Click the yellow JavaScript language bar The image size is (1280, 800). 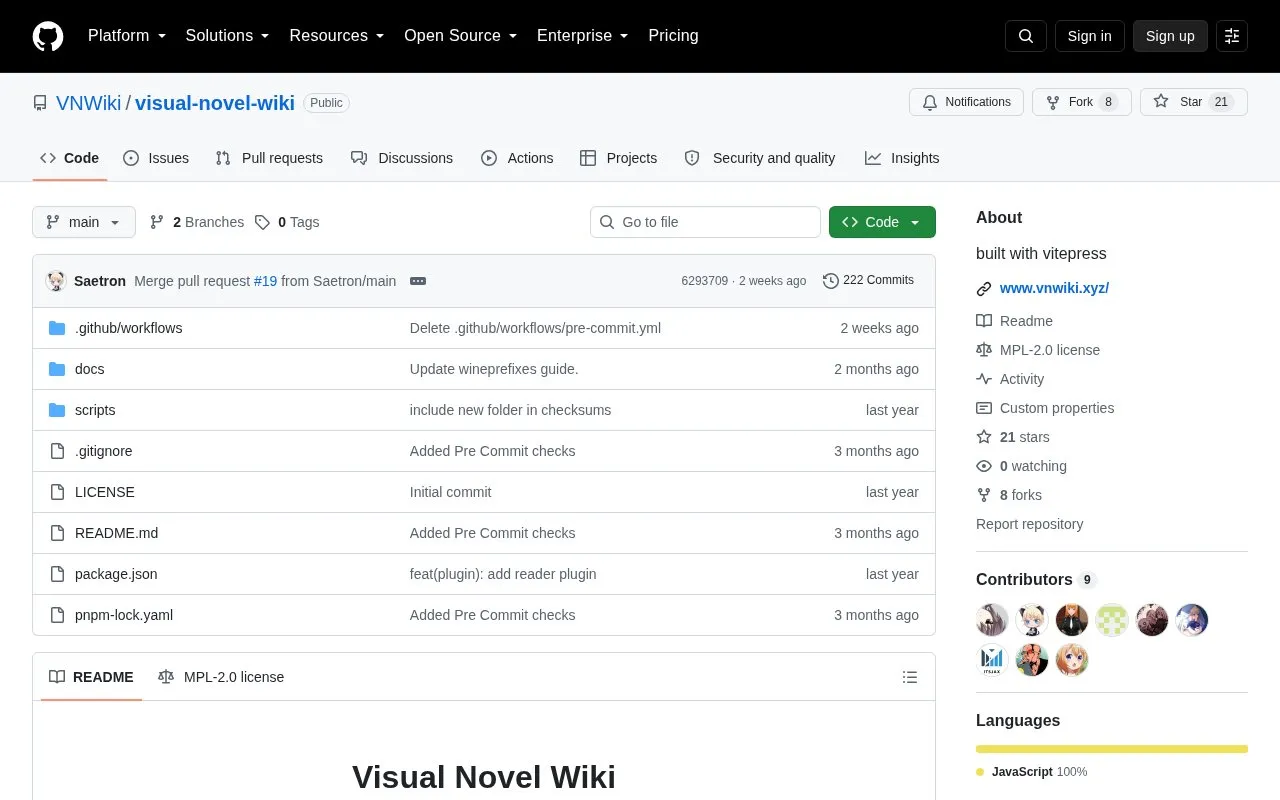point(1112,749)
